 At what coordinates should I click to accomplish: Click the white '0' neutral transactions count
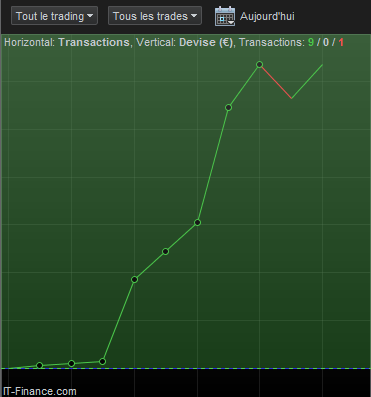[326, 42]
